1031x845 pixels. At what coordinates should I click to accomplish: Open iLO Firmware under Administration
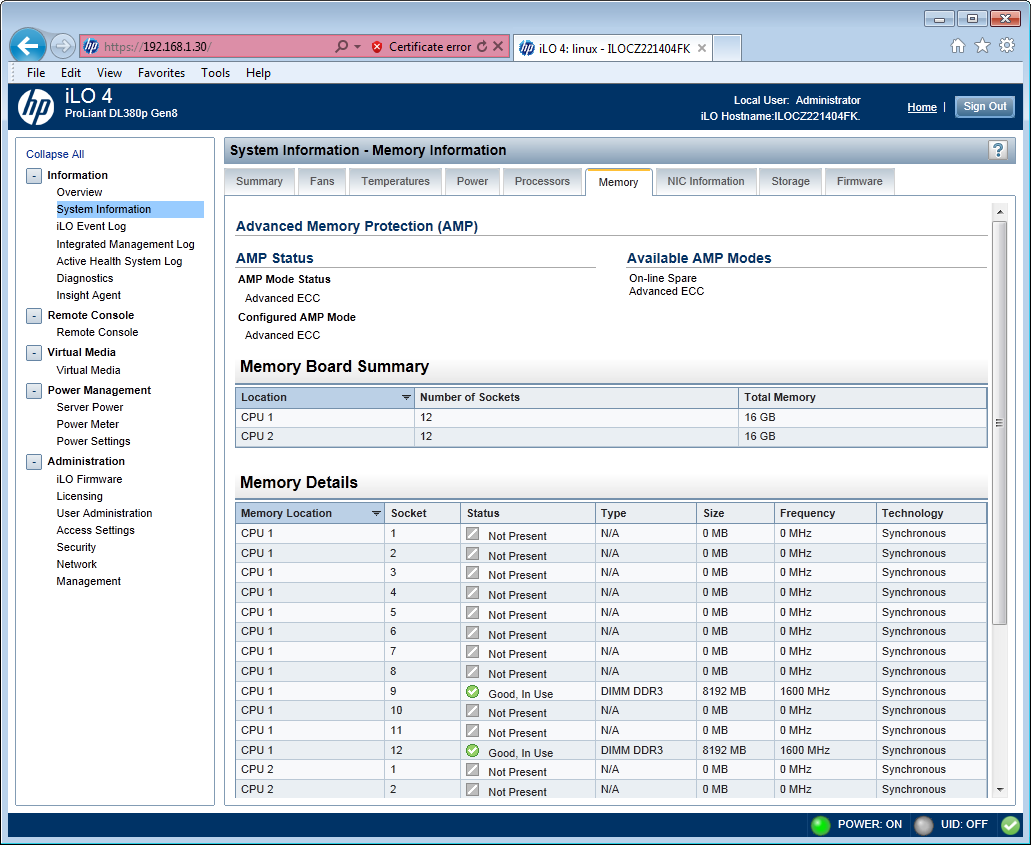click(89, 479)
